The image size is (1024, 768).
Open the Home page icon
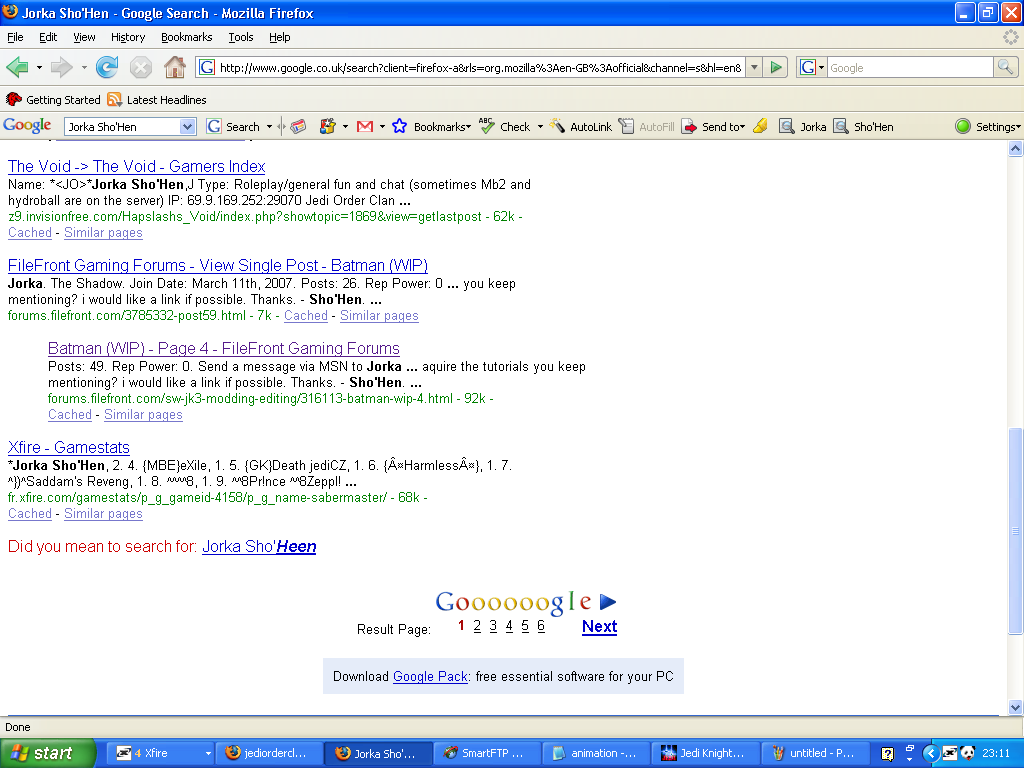coord(174,67)
